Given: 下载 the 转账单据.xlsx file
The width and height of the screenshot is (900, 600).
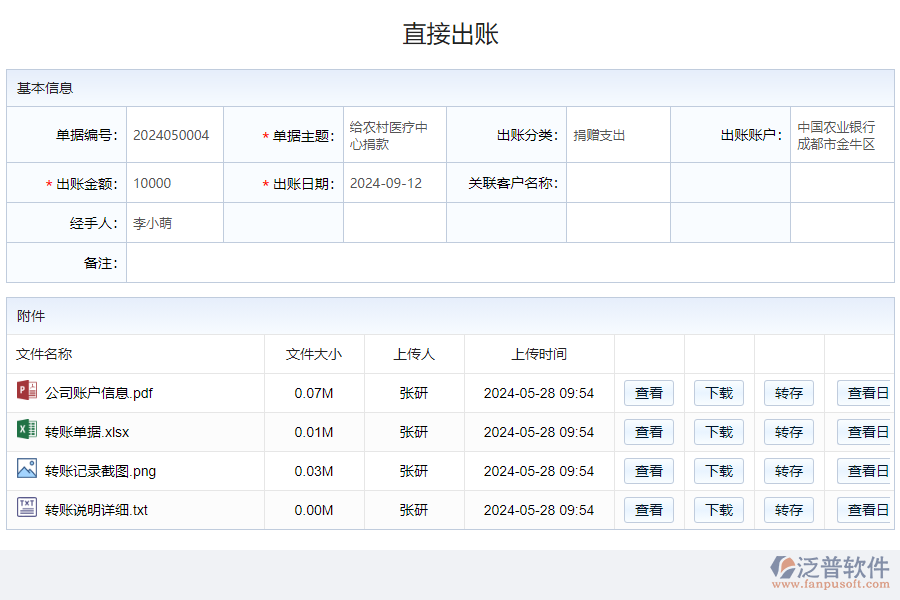Looking at the screenshot, I should (718, 431).
